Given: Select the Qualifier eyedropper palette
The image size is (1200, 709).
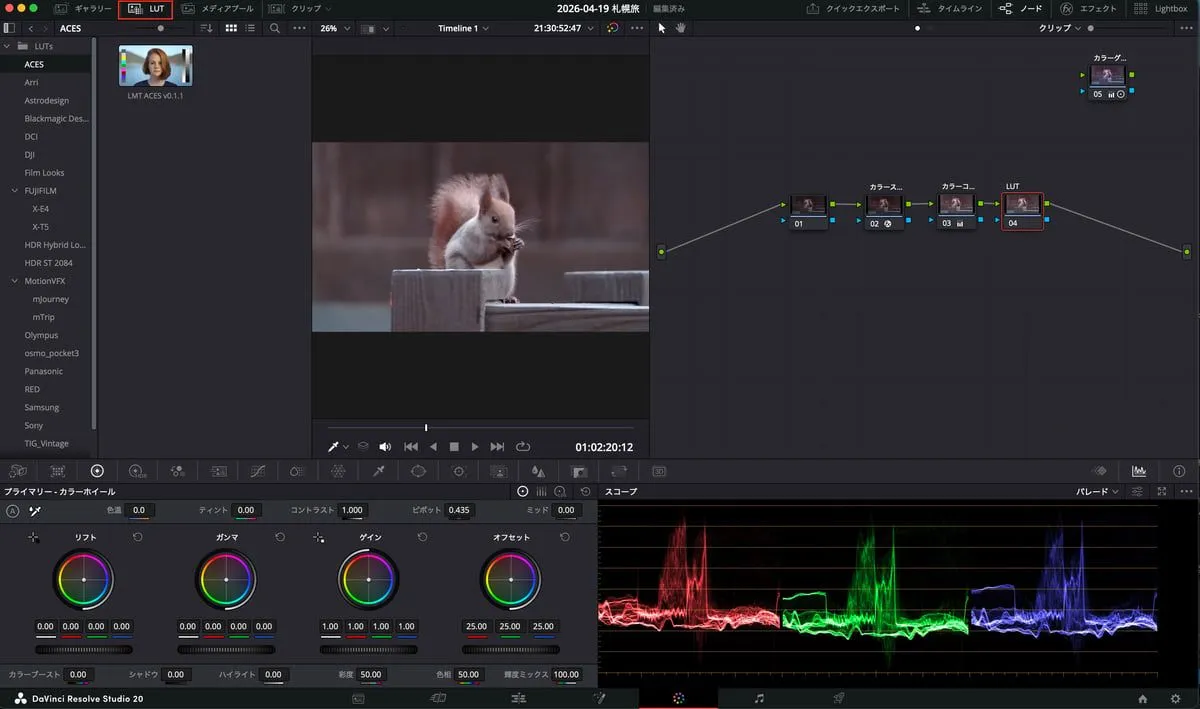Looking at the screenshot, I should pyautogui.click(x=378, y=471).
